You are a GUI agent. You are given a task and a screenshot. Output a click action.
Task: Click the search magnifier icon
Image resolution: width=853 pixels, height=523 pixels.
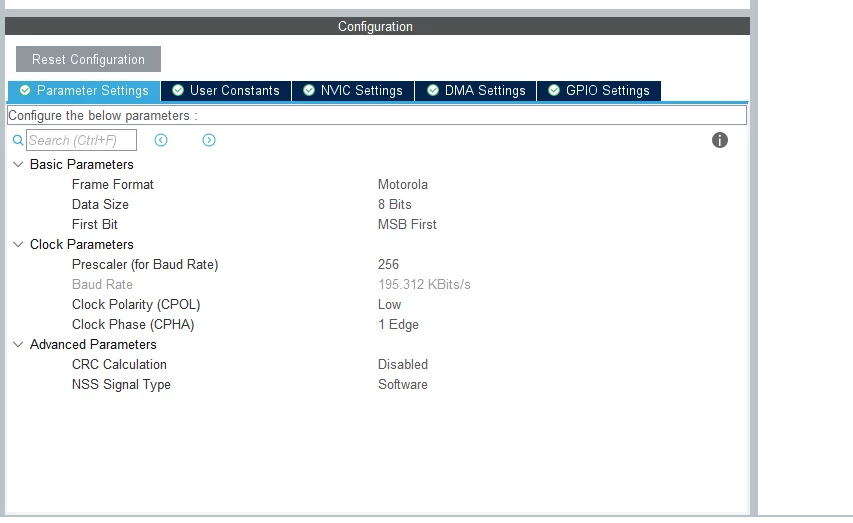click(18, 140)
